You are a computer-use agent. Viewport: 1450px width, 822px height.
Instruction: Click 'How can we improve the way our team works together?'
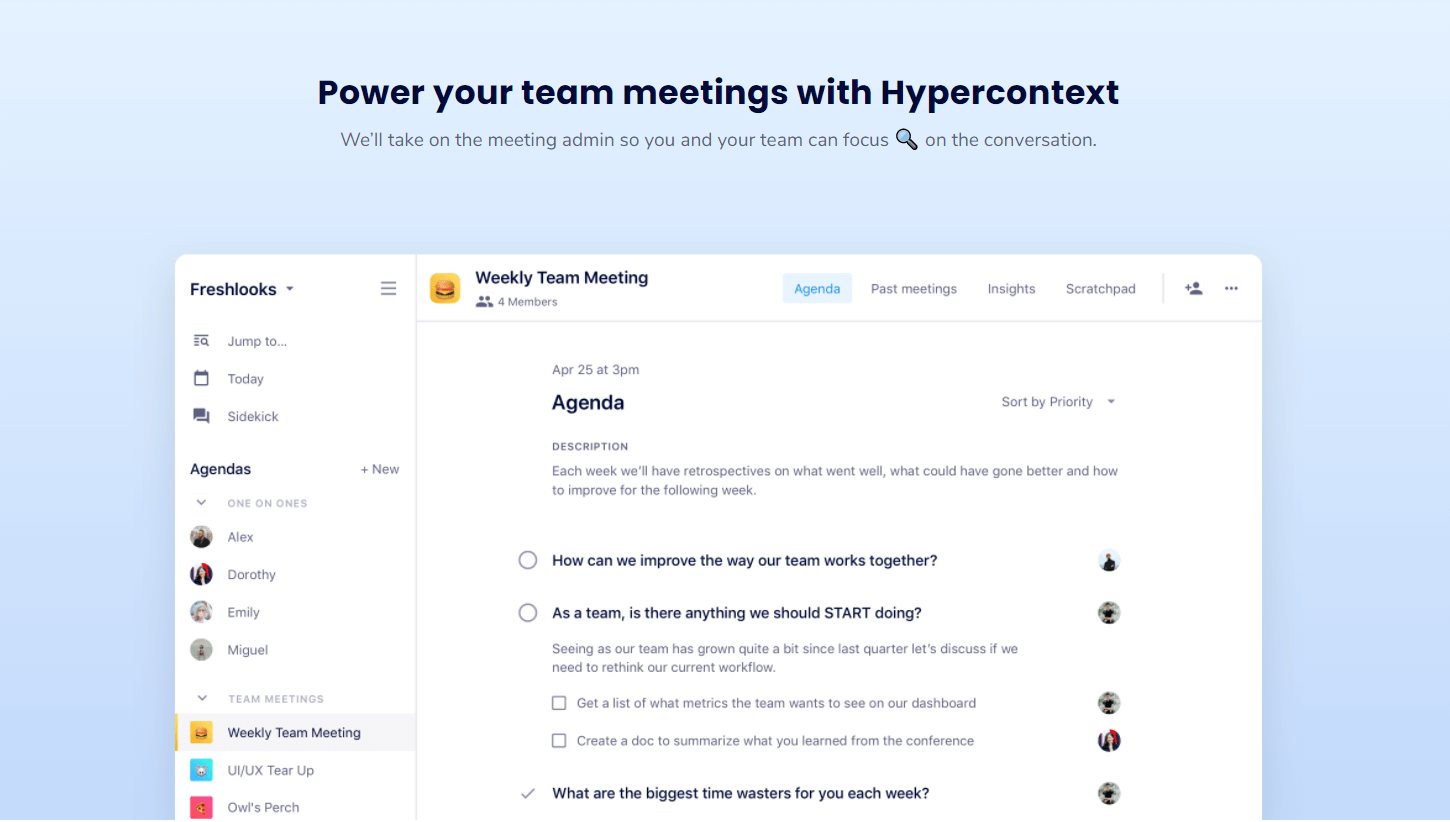[x=745, y=560]
